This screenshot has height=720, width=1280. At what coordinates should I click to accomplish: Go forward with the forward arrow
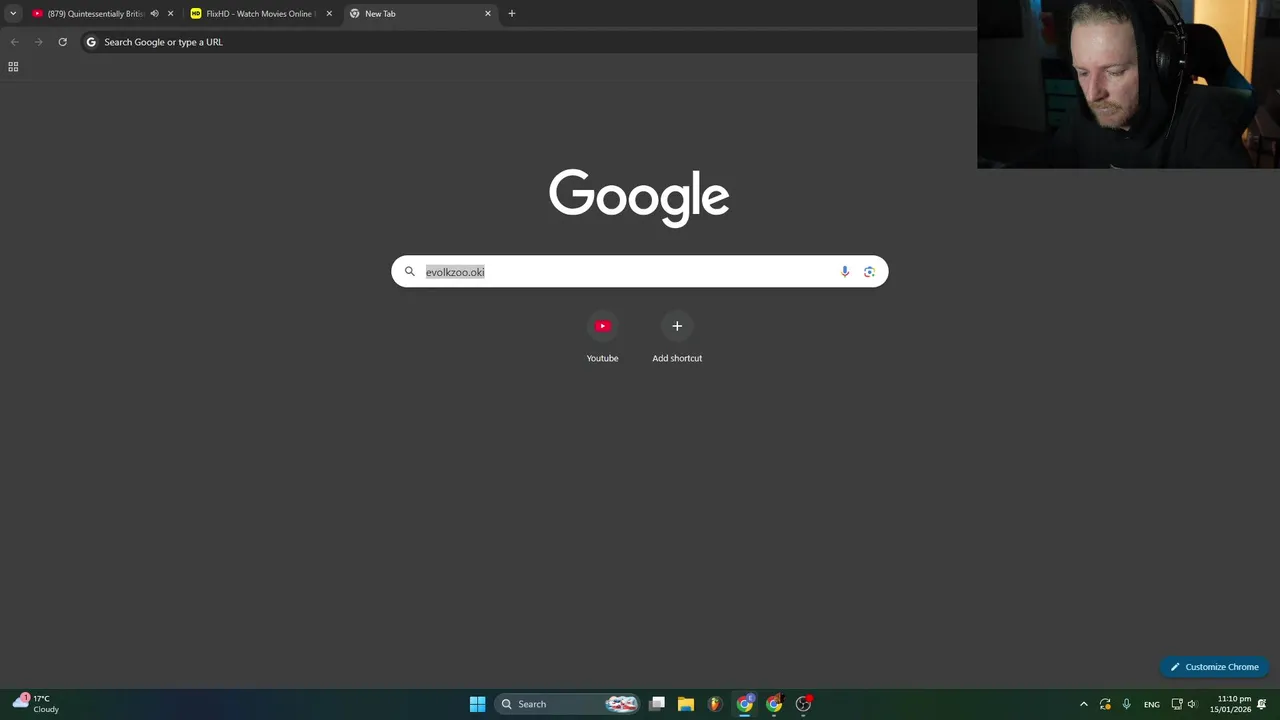[x=38, y=42]
